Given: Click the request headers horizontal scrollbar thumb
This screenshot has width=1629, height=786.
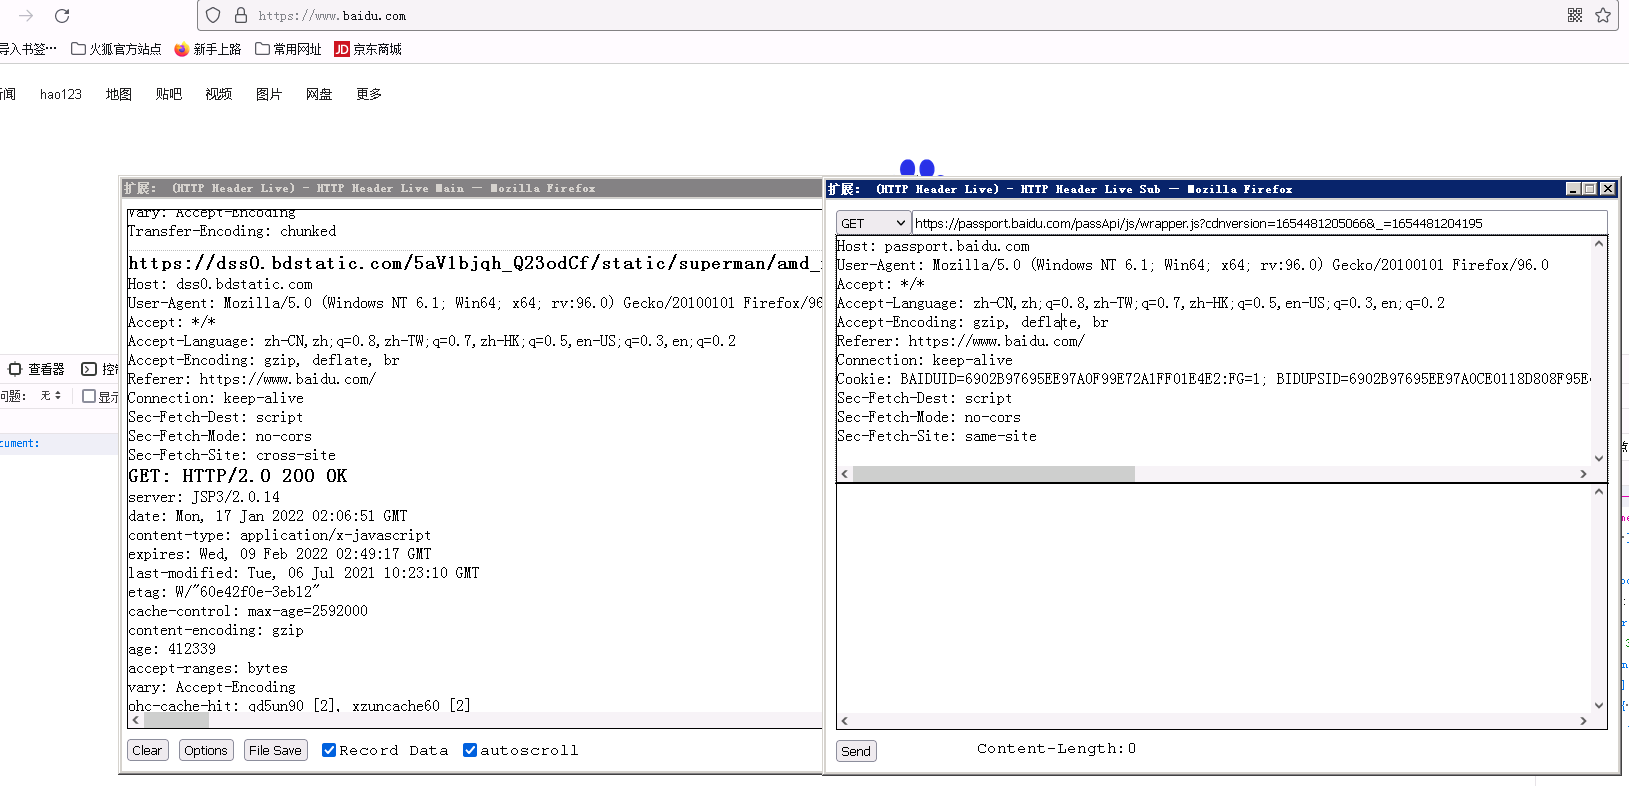Looking at the screenshot, I should 994,474.
